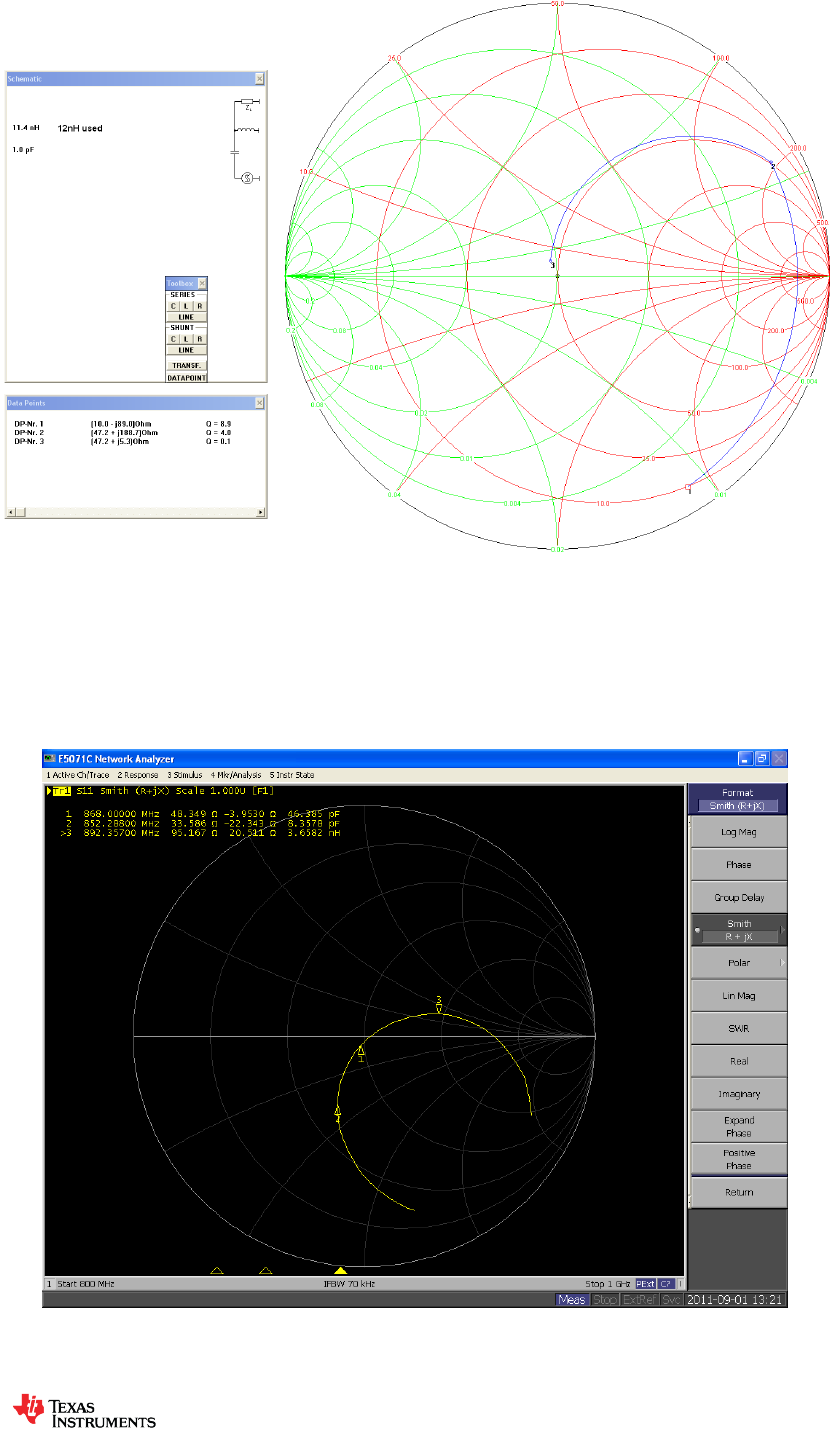Select DP-Nr. 1 row in Data Points
This screenshot has width=830, height=1440.
[x=123, y=424]
